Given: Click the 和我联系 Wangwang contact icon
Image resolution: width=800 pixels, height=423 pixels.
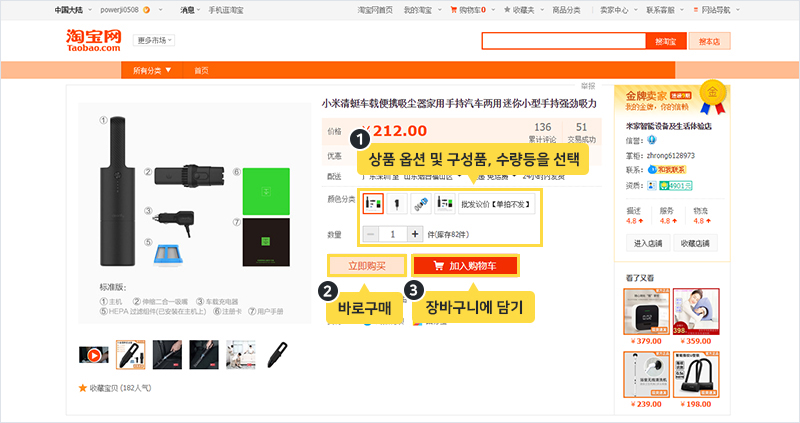Looking at the screenshot, I should point(667,169).
